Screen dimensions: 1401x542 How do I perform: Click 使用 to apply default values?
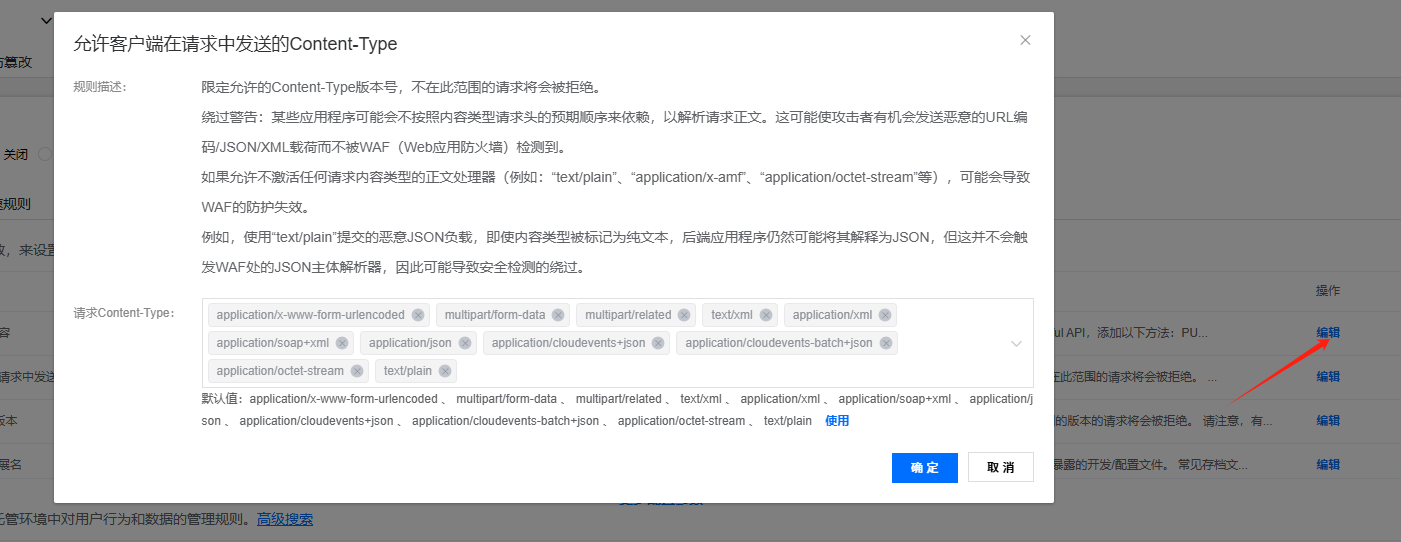pyautogui.click(x=837, y=421)
